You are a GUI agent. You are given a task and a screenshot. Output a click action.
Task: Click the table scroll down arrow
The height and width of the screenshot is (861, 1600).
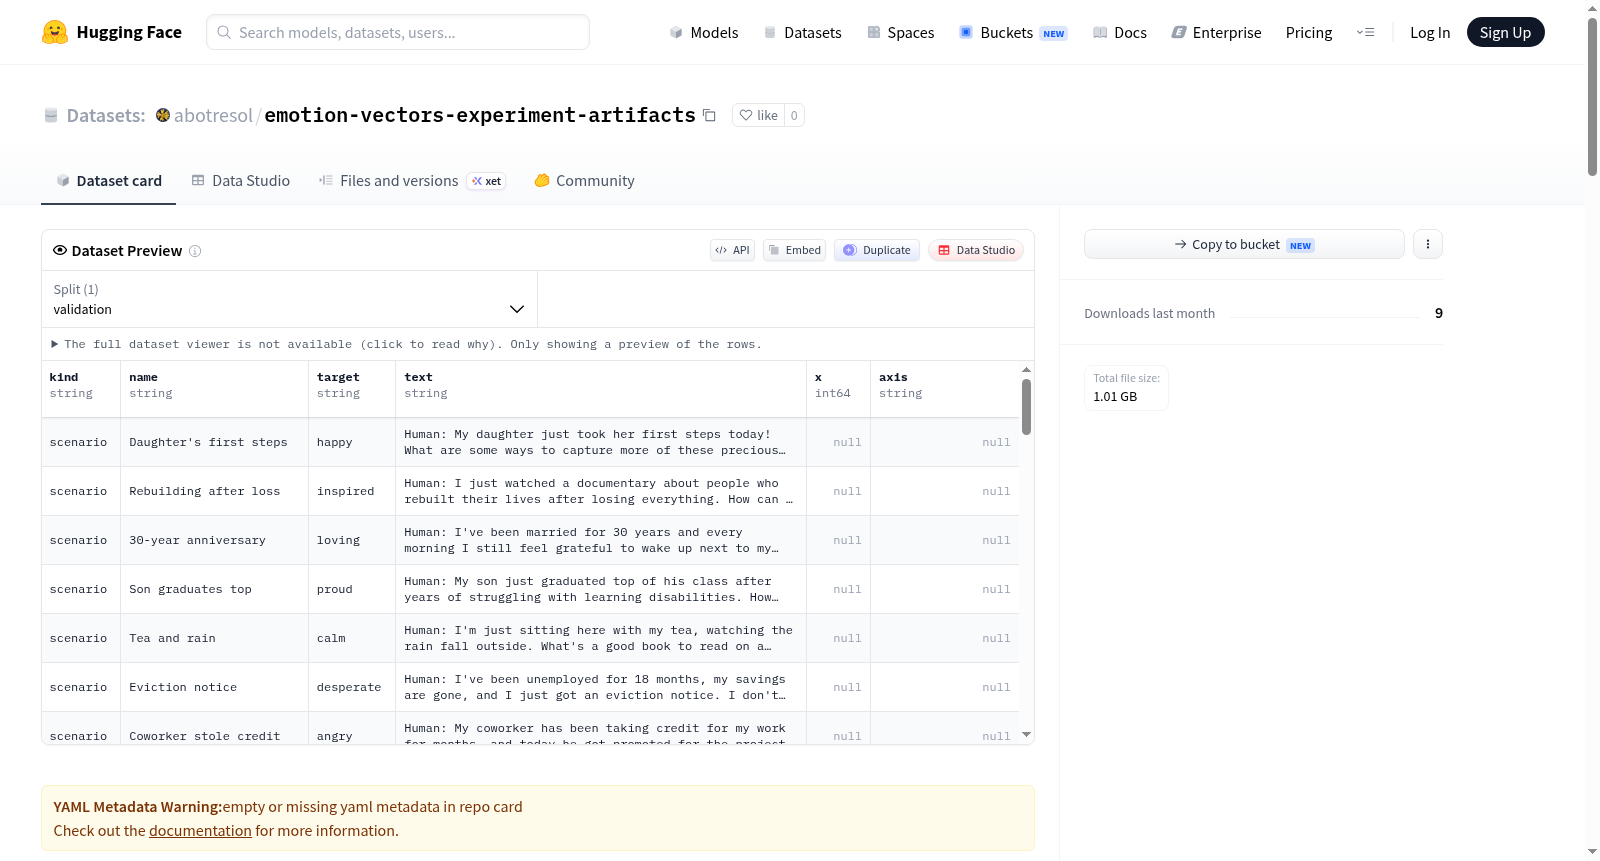coord(1026,735)
